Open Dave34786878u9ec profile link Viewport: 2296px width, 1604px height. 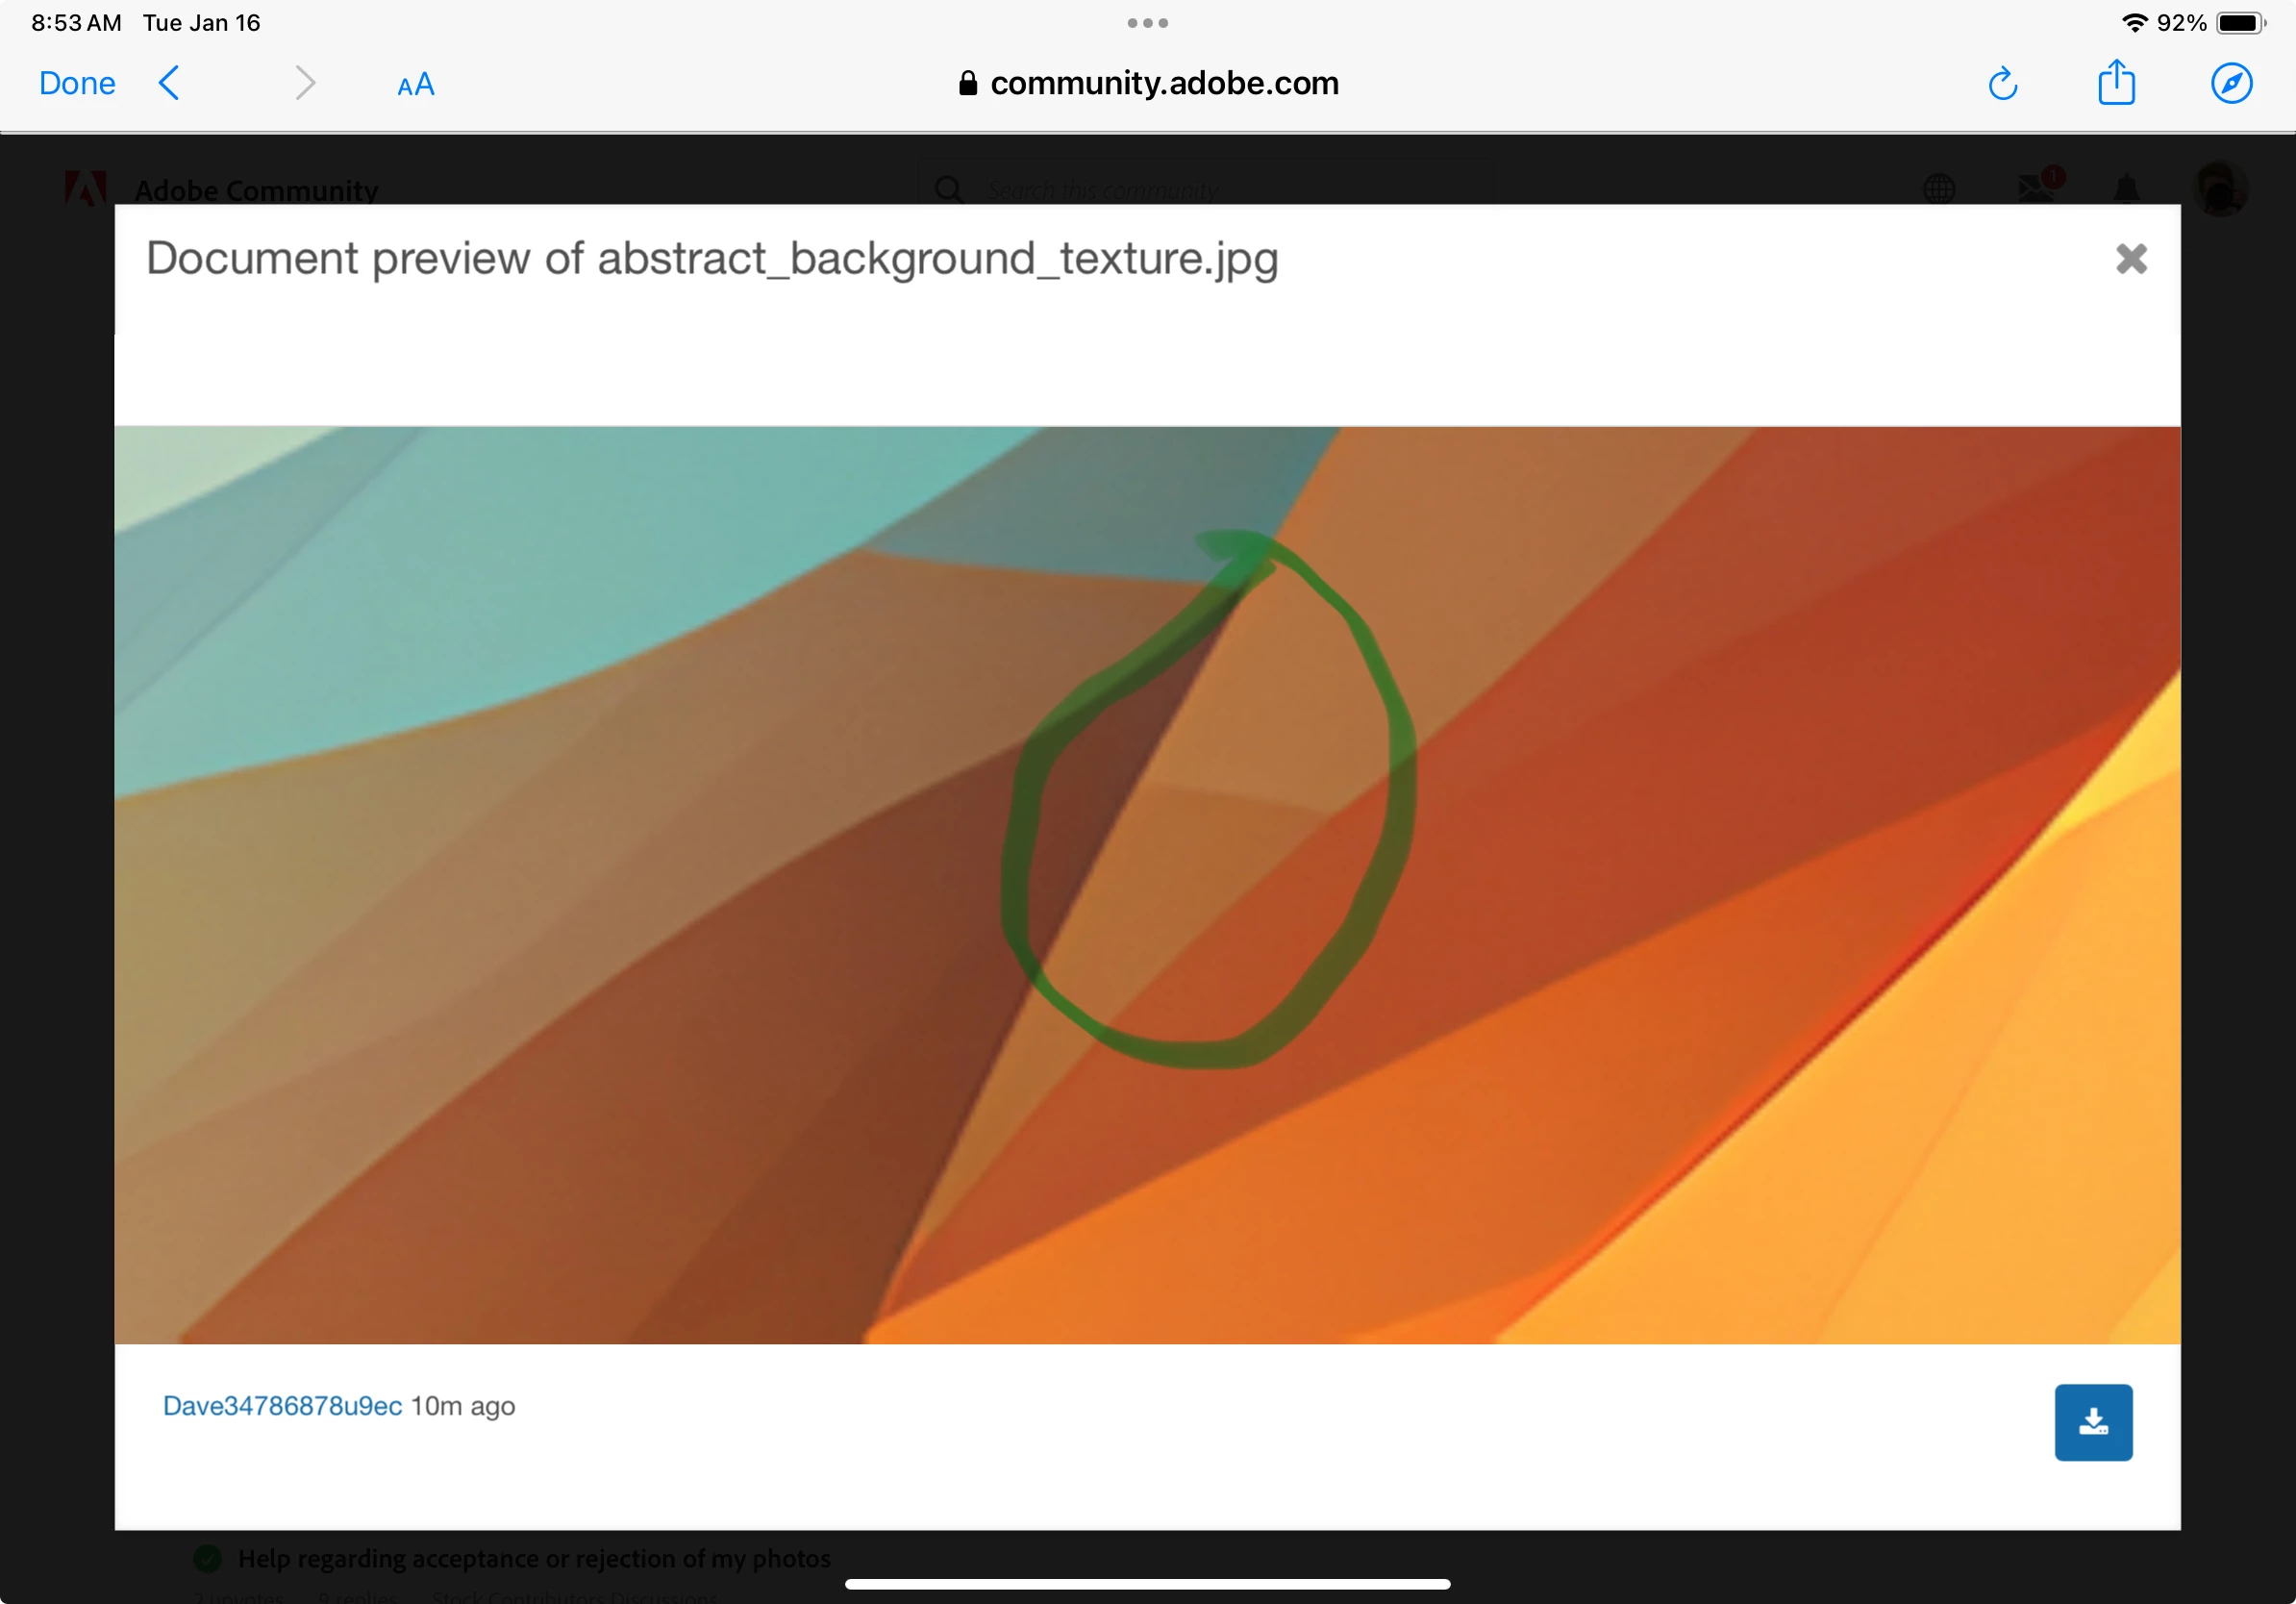282,1406
